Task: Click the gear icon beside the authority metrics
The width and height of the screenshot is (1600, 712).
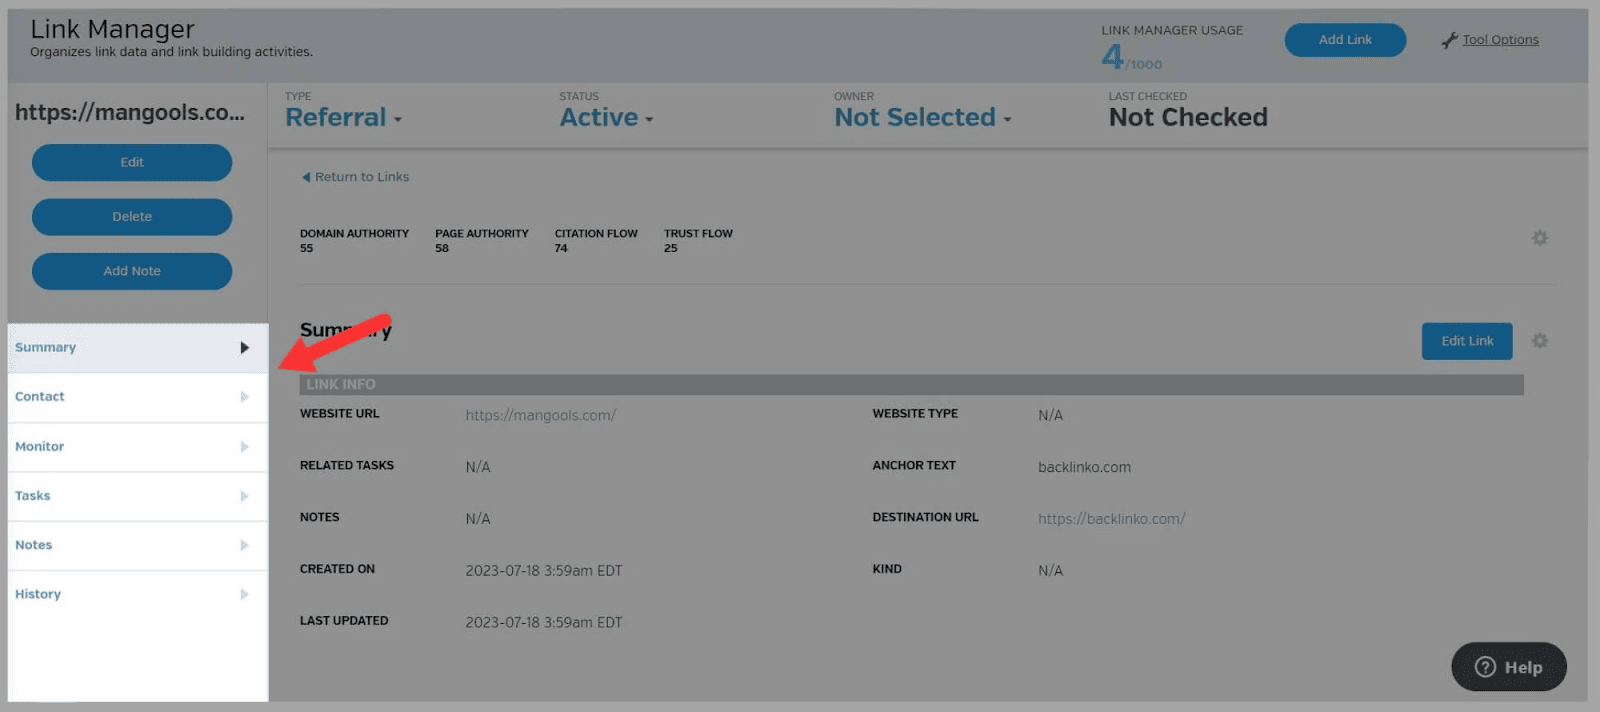Action: (x=1539, y=238)
